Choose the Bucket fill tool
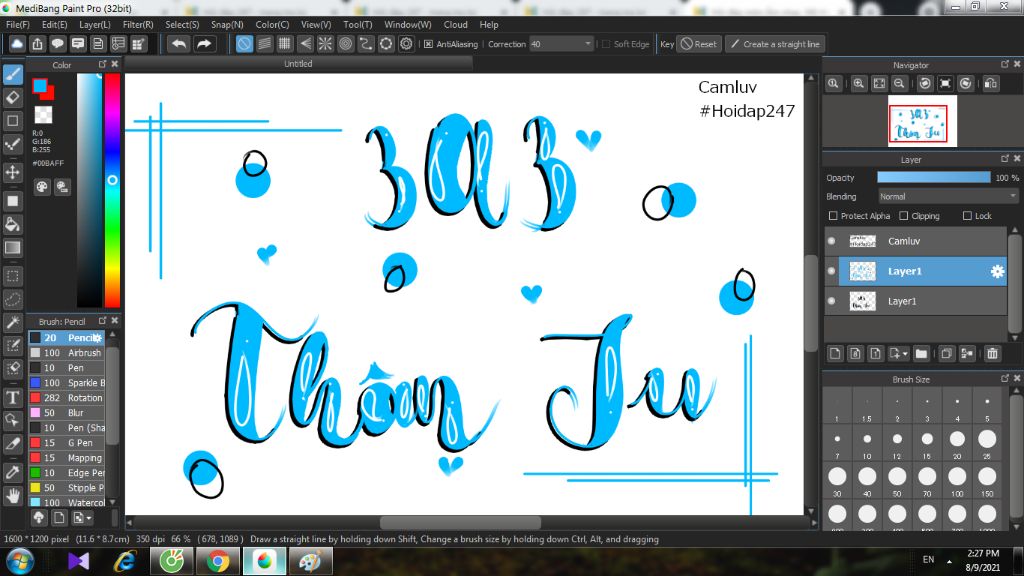The width and height of the screenshot is (1024, 576). coord(12,224)
